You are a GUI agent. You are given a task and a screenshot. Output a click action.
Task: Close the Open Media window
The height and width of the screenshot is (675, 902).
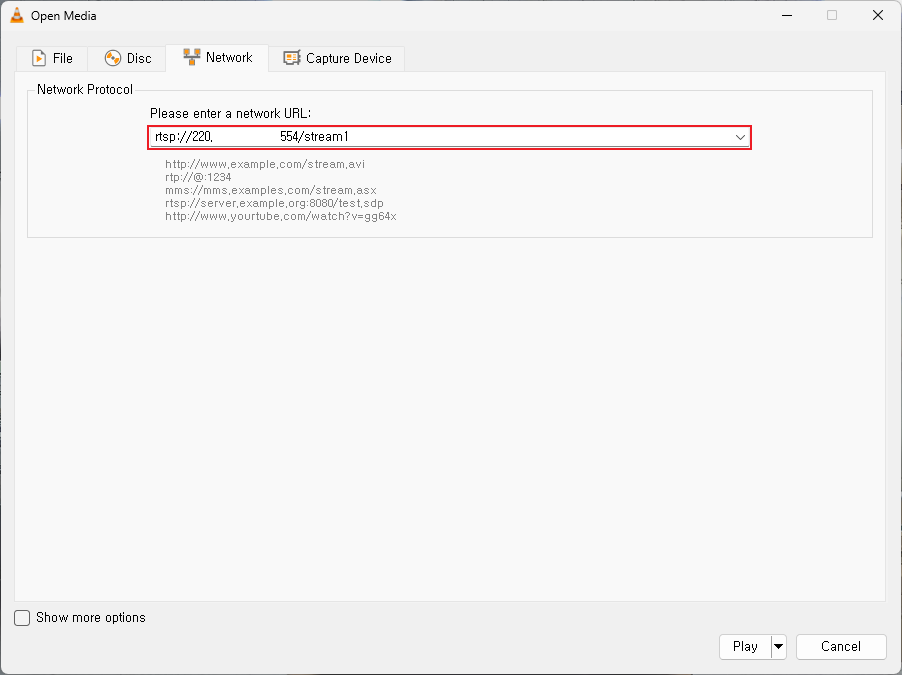877,15
